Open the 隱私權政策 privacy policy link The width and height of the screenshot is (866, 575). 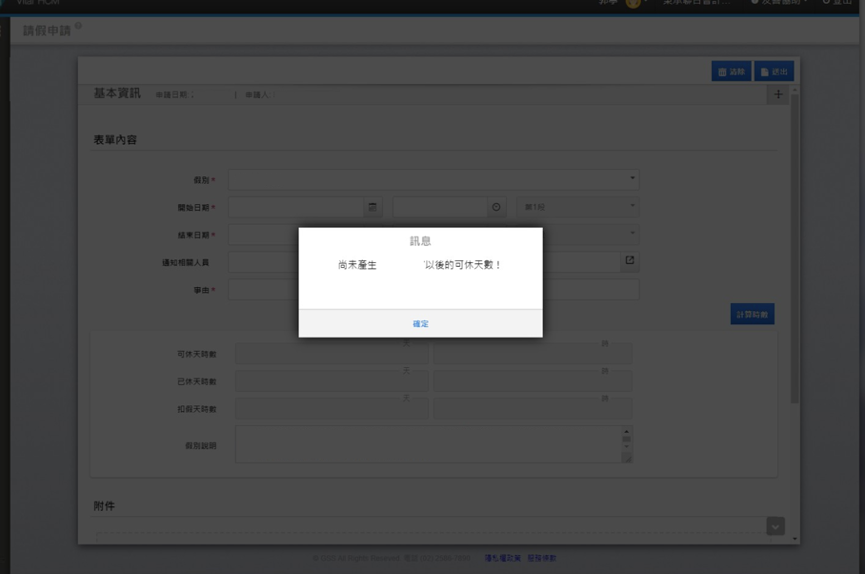pos(503,558)
